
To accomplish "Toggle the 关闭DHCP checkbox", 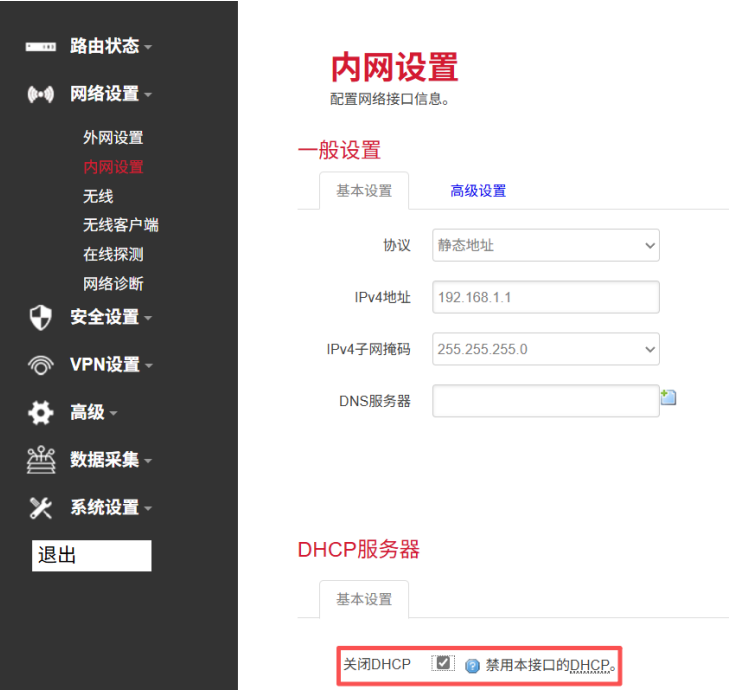I will click(443, 663).
